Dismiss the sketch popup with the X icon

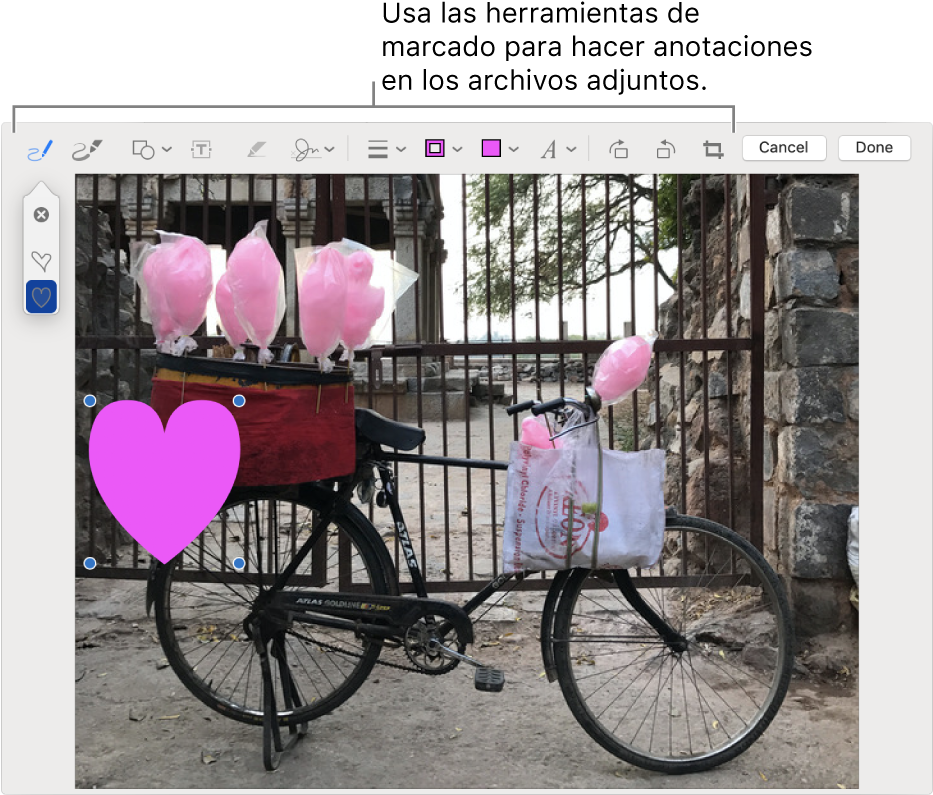tap(41, 215)
